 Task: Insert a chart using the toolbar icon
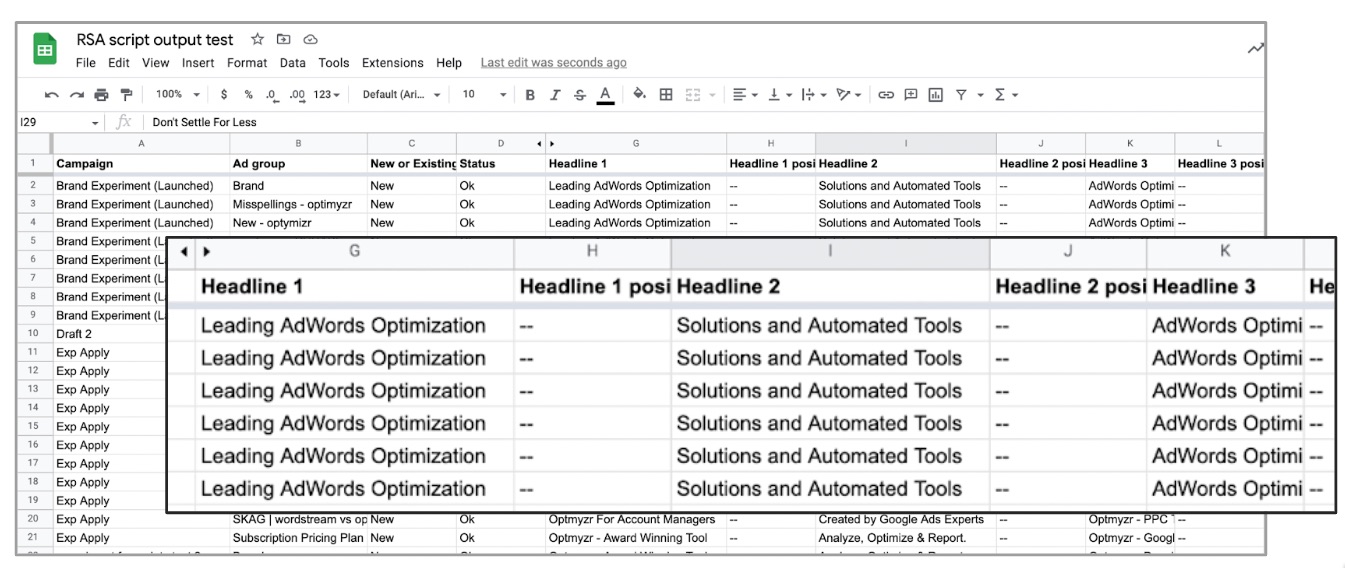(x=936, y=95)
